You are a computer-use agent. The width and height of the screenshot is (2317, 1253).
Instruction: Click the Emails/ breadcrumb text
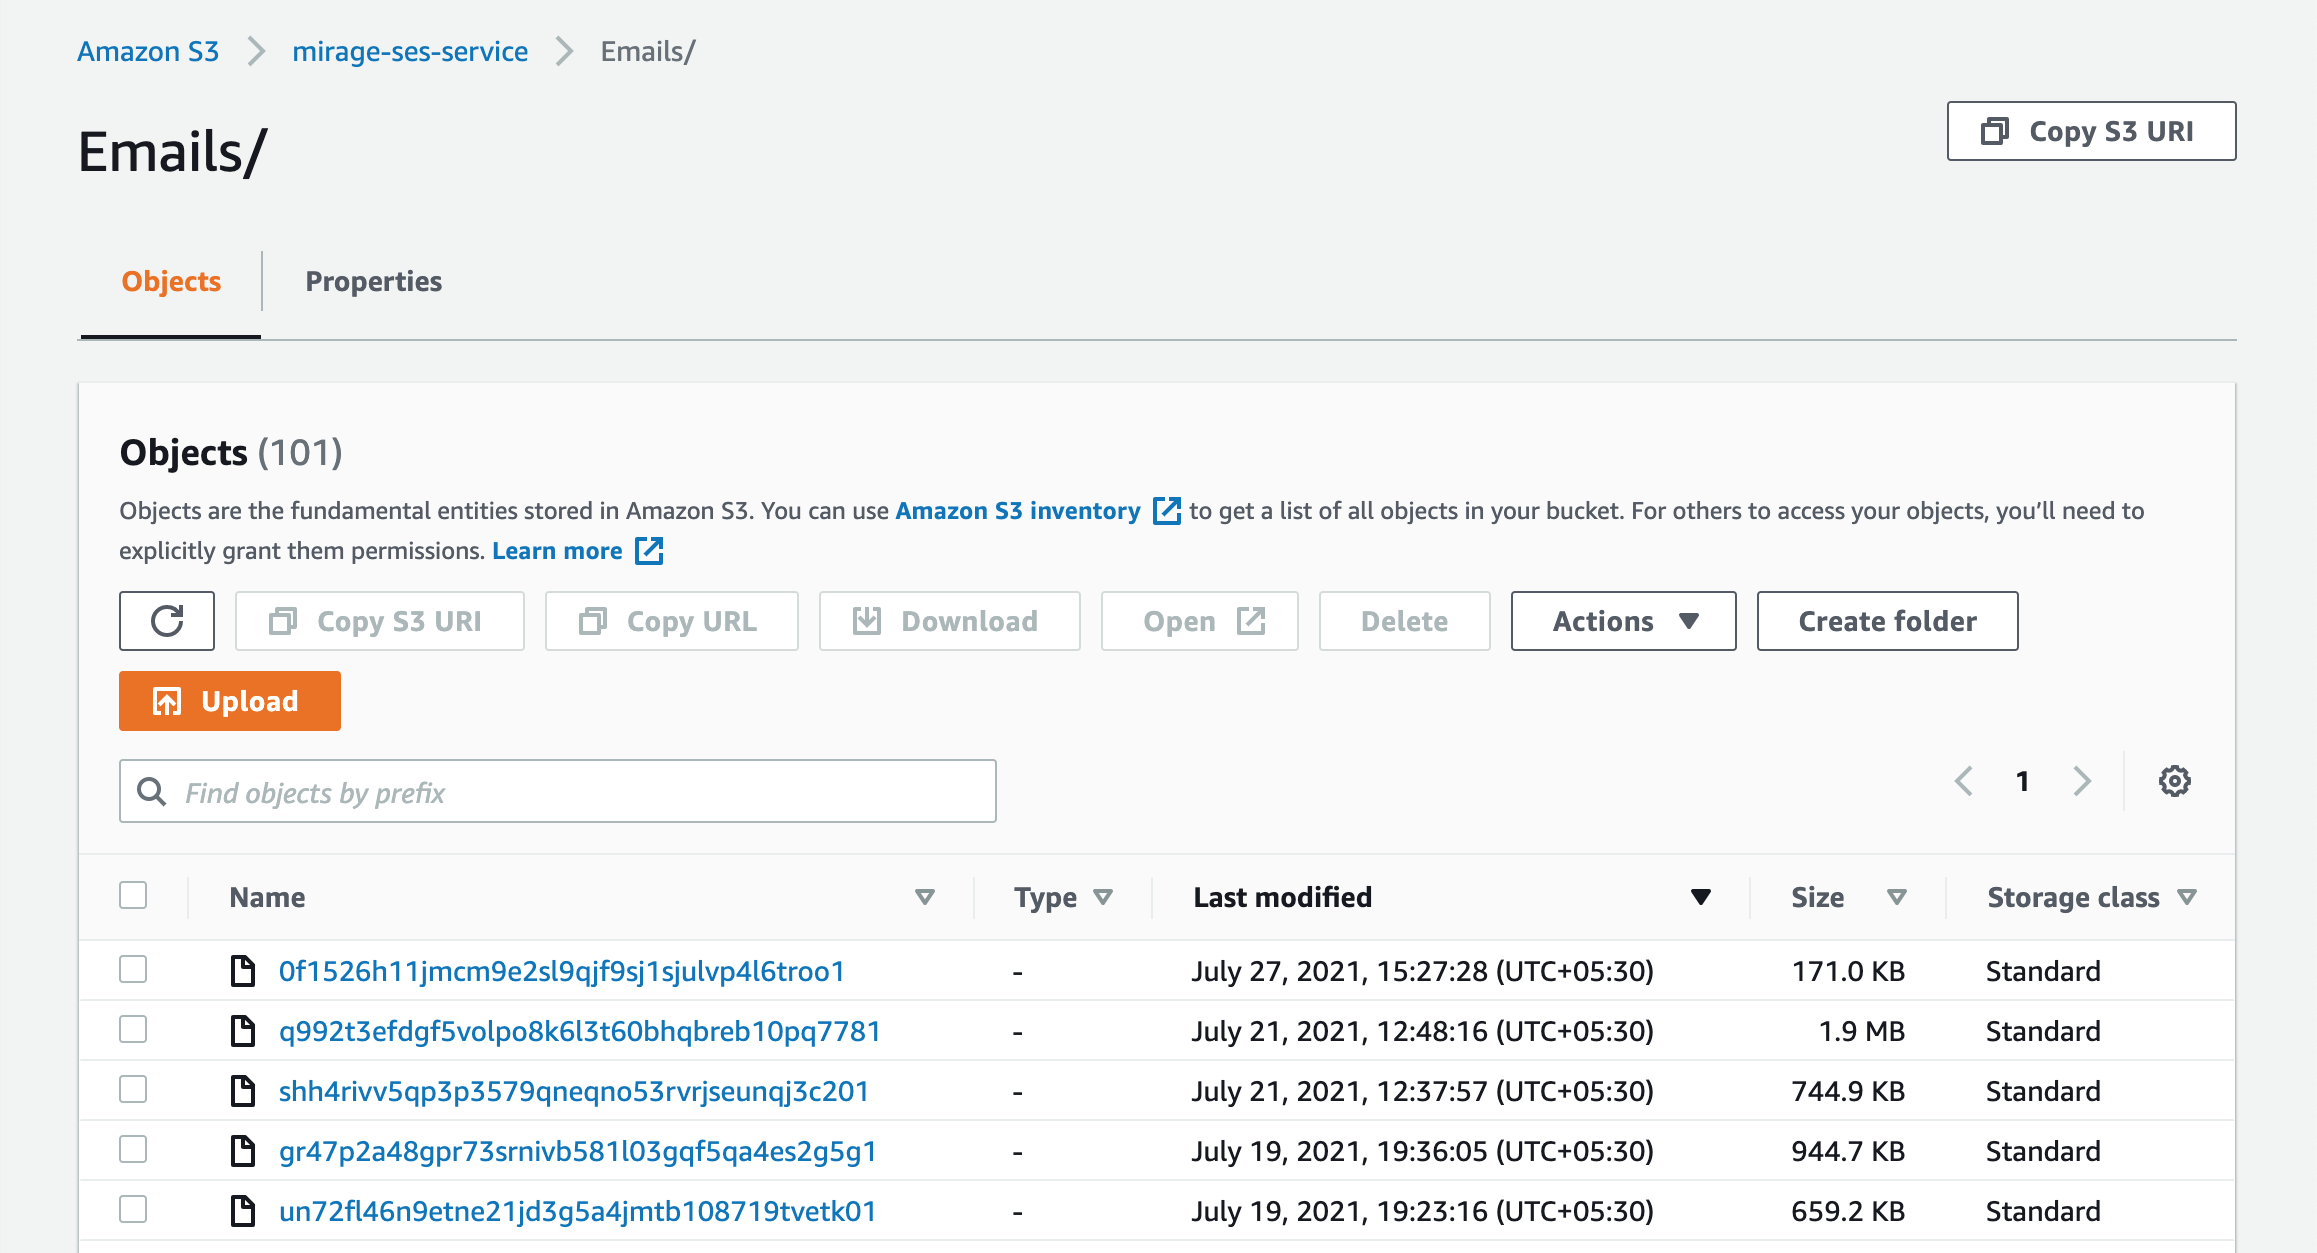648,51
